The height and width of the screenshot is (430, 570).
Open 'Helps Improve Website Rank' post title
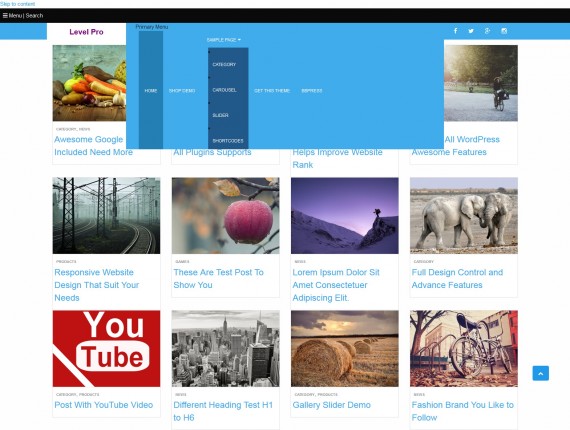coord(337,158)
